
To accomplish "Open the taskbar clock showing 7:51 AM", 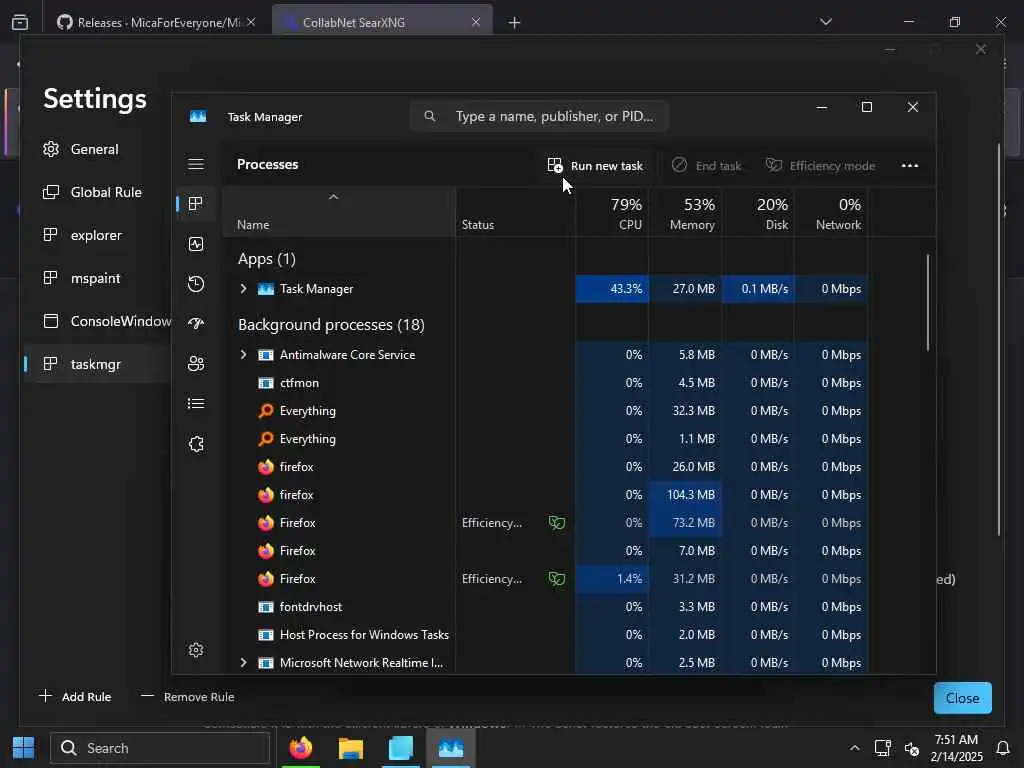I will point(956,748).
